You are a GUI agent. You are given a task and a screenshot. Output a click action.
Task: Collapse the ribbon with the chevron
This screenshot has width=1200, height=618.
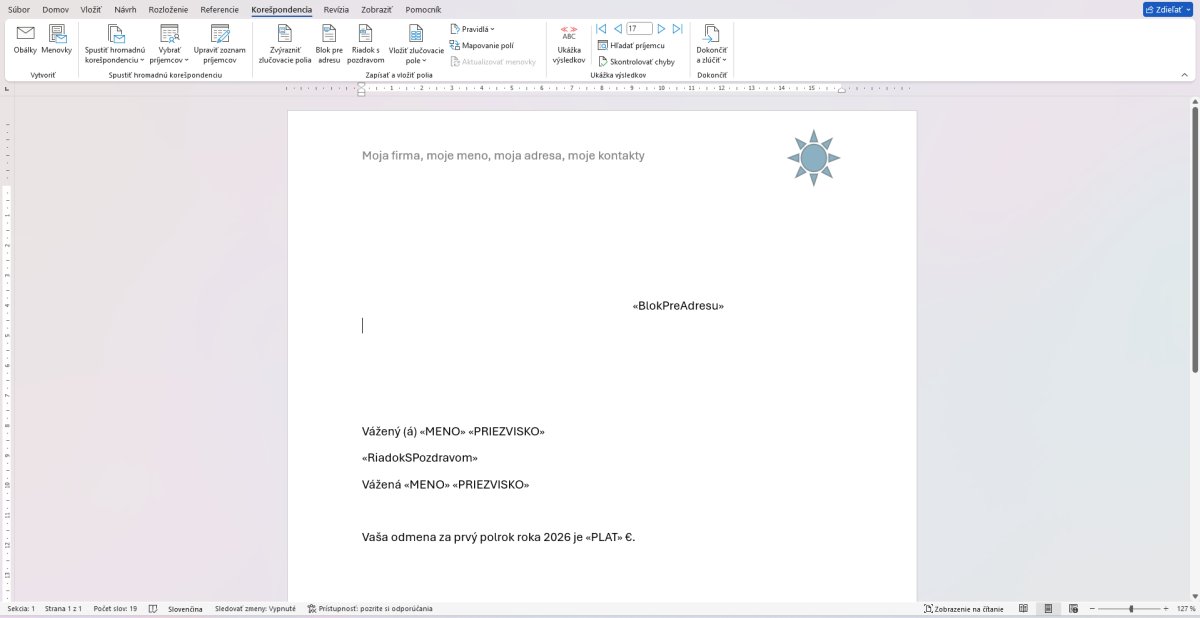1184,74
